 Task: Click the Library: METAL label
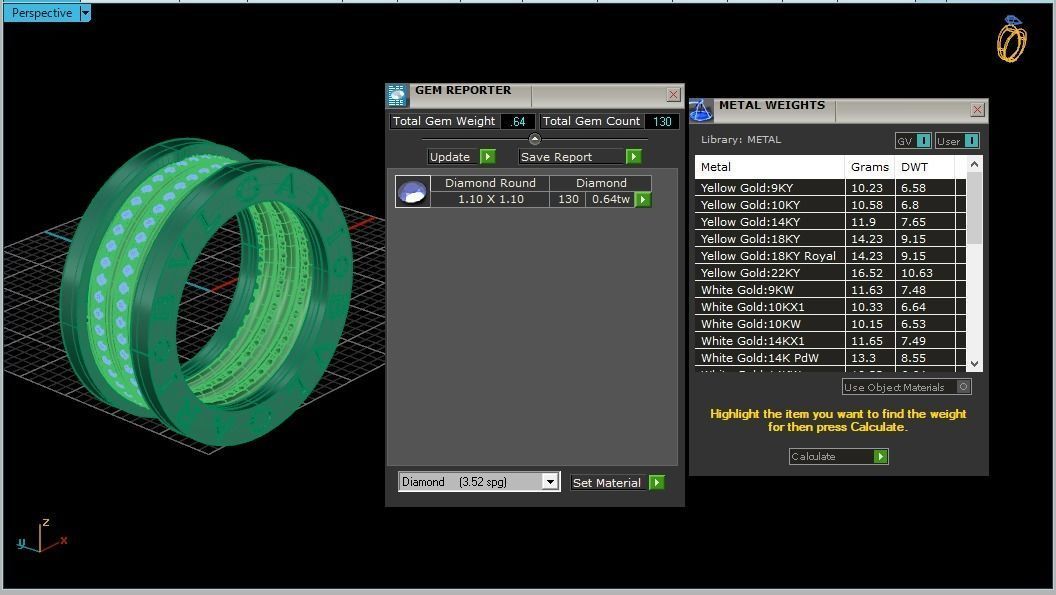[x=741, y=139]
